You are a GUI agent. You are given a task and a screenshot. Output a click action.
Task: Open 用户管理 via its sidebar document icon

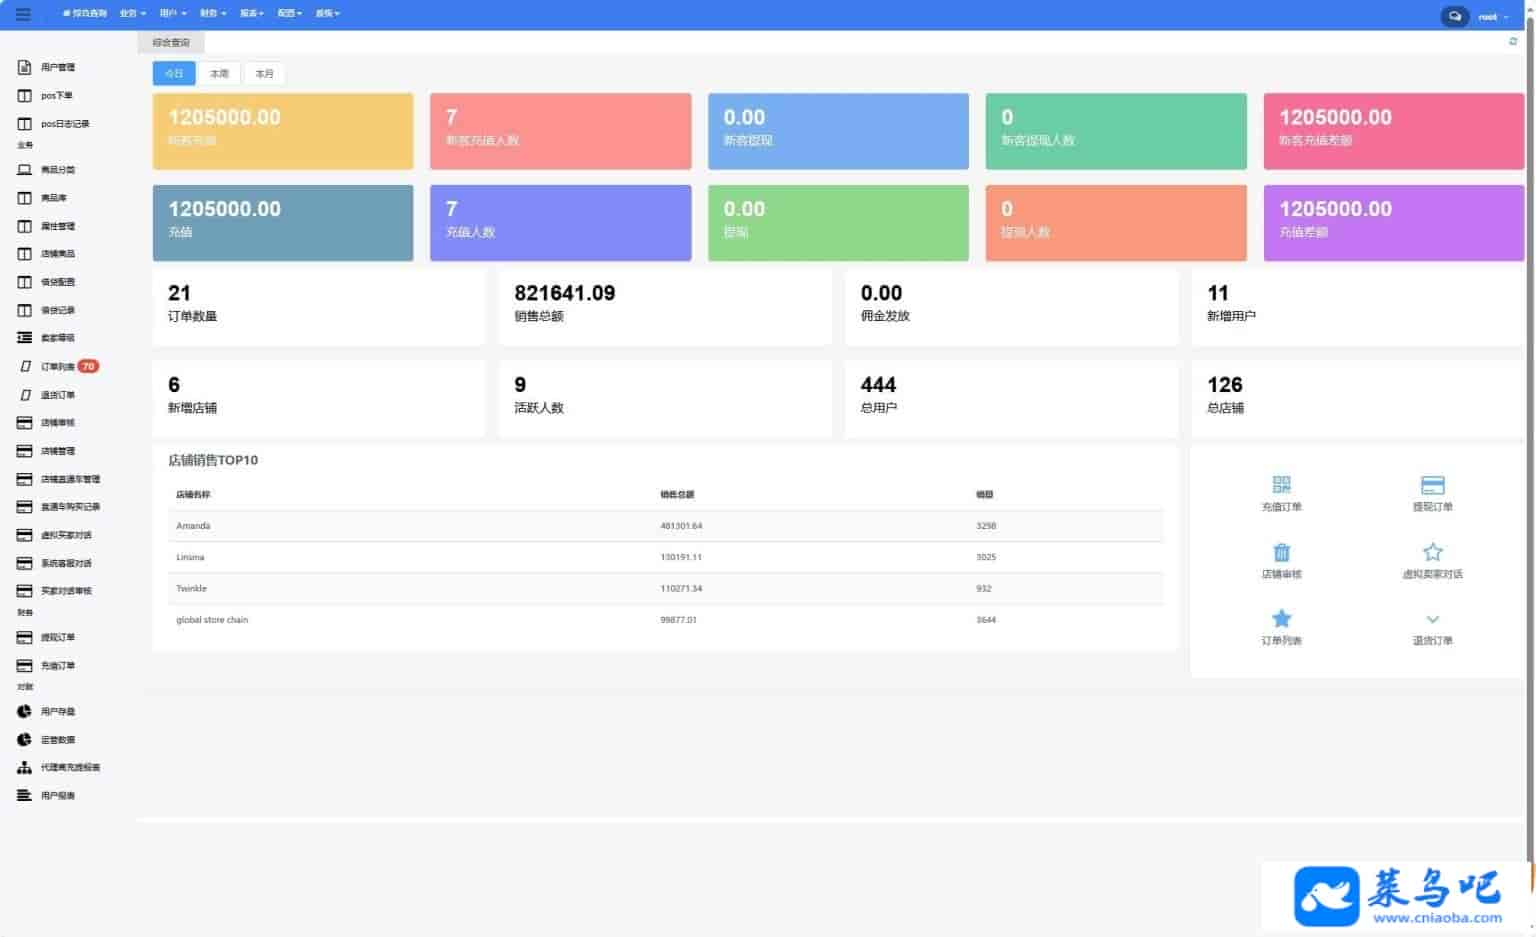click(x=25, y=67)
